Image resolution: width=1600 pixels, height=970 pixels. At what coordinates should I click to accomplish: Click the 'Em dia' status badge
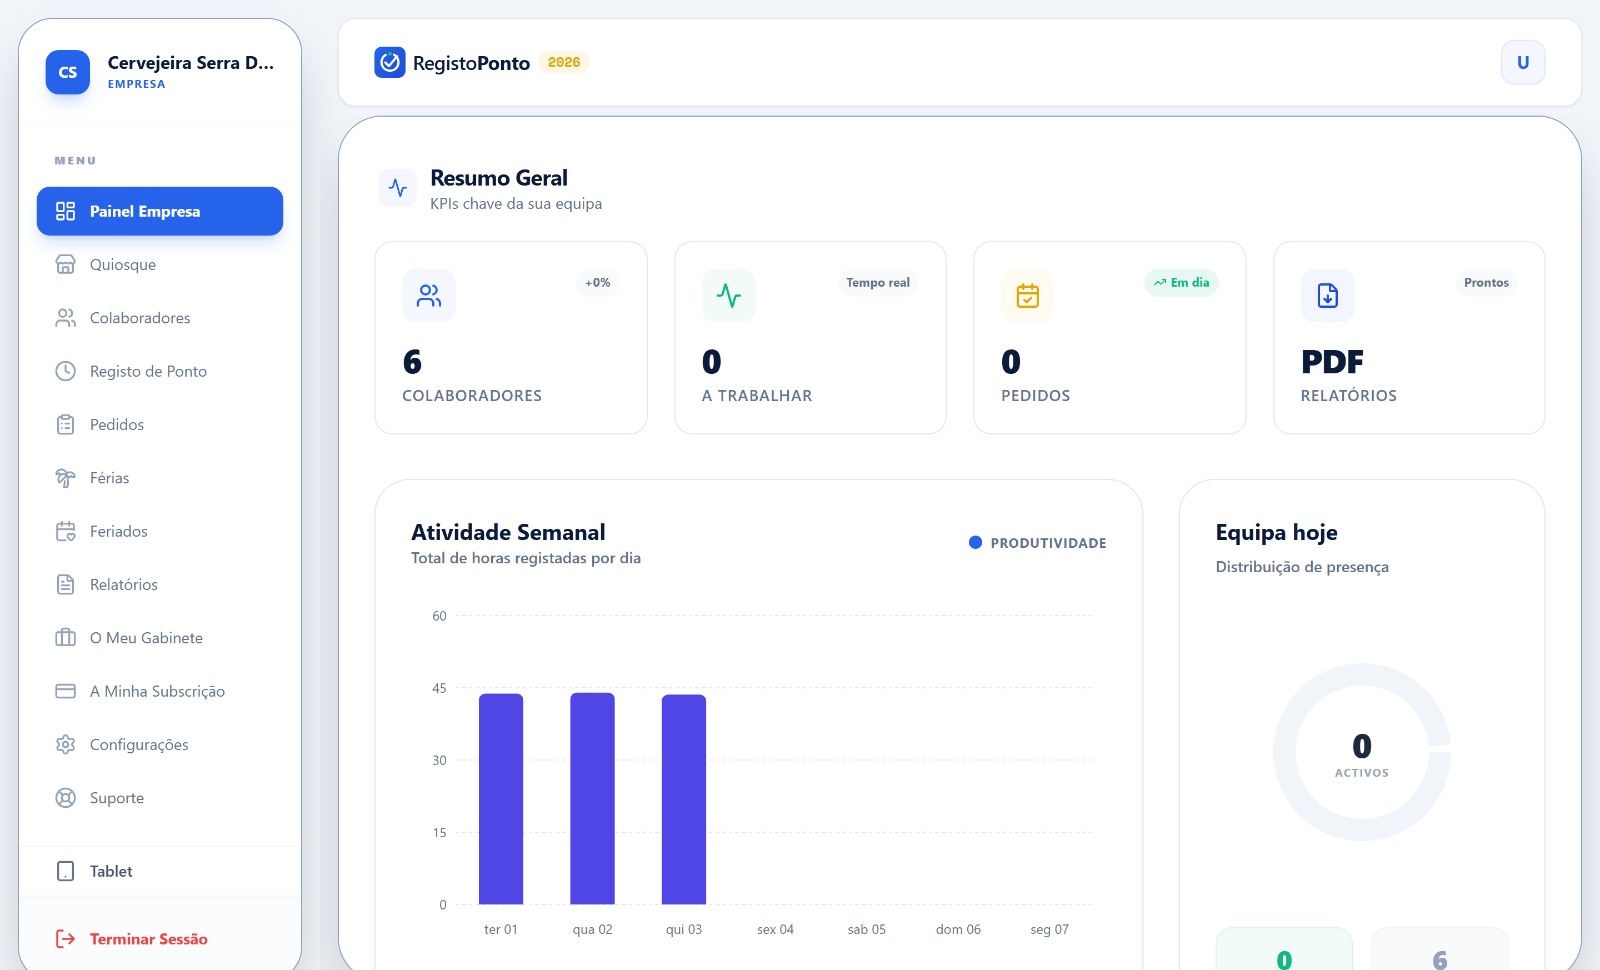1181,282
